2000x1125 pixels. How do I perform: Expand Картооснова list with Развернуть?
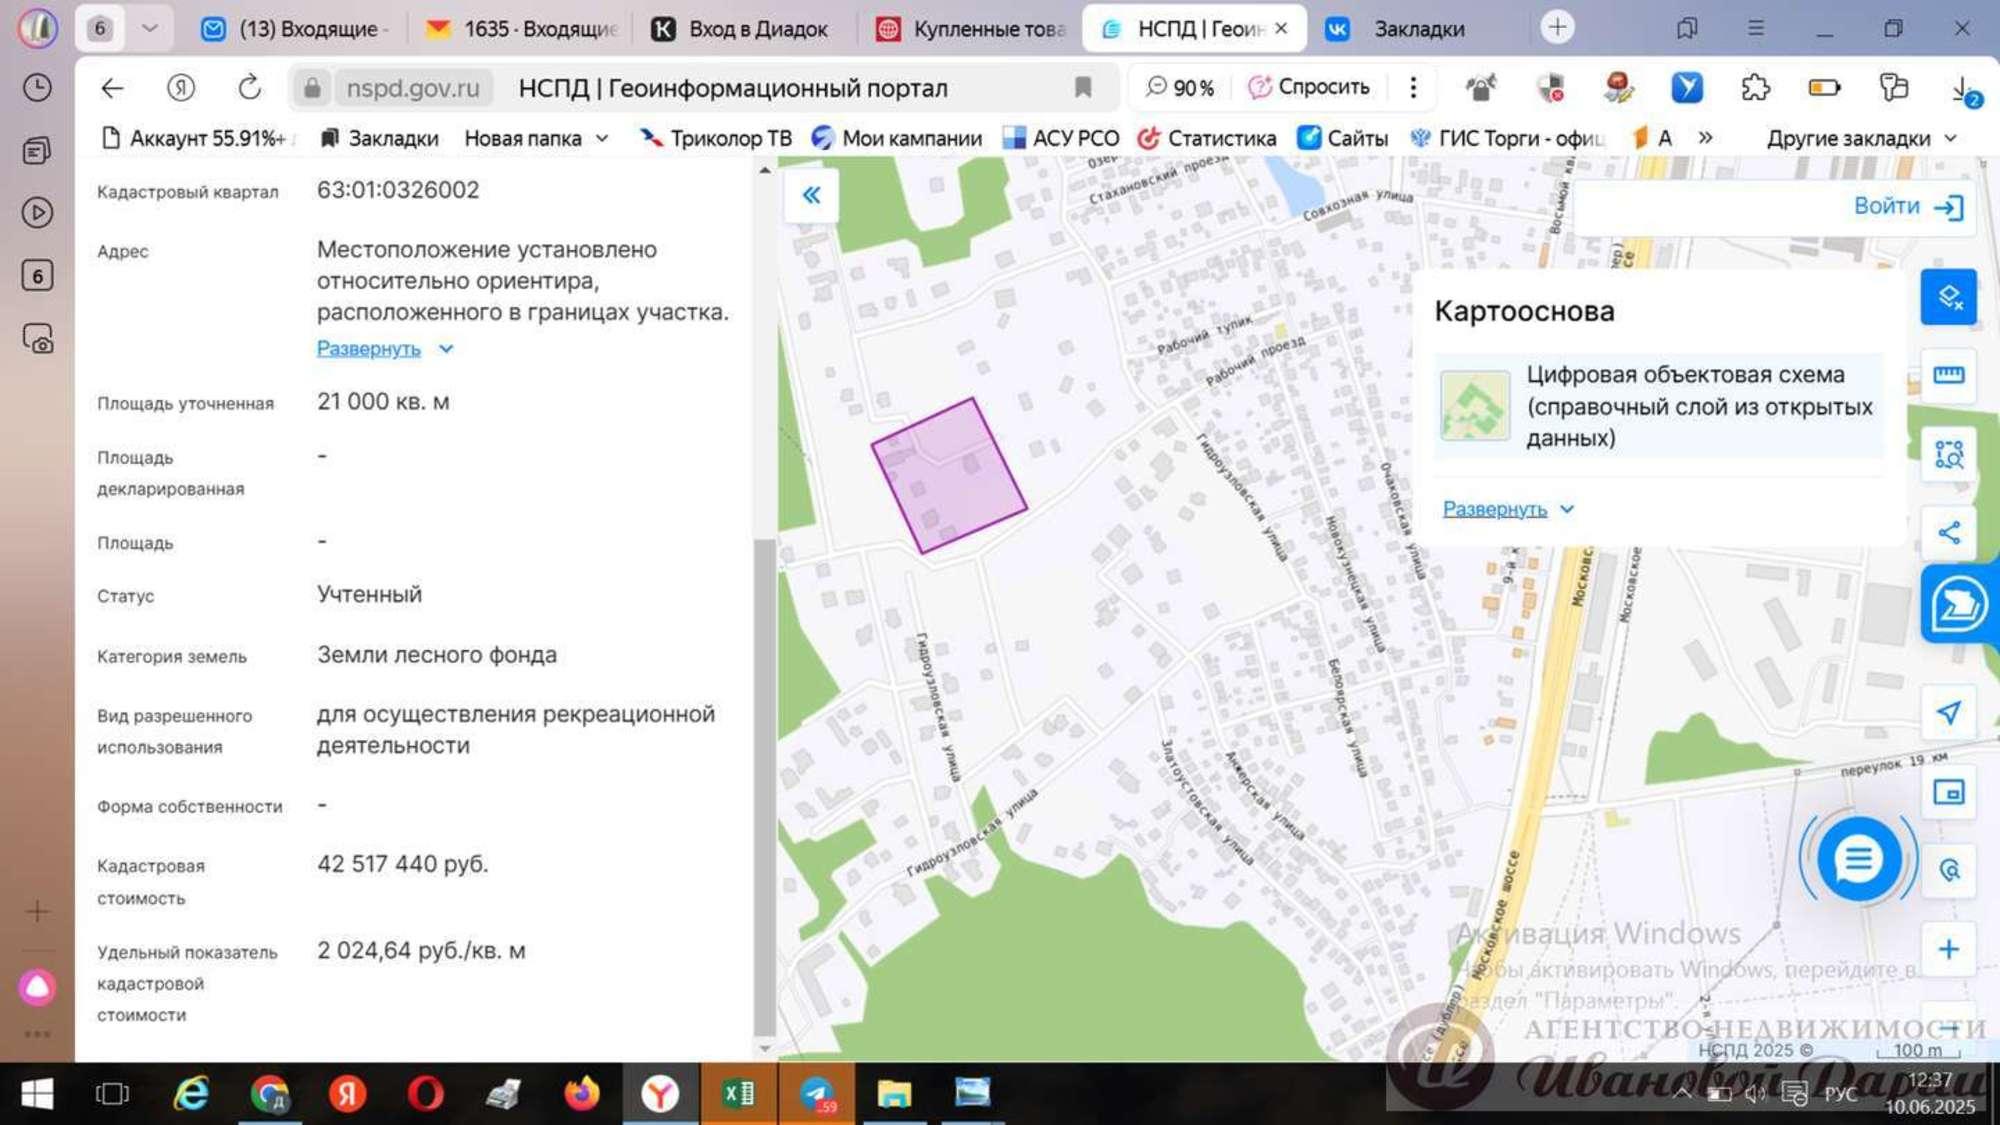point(1508,509)
